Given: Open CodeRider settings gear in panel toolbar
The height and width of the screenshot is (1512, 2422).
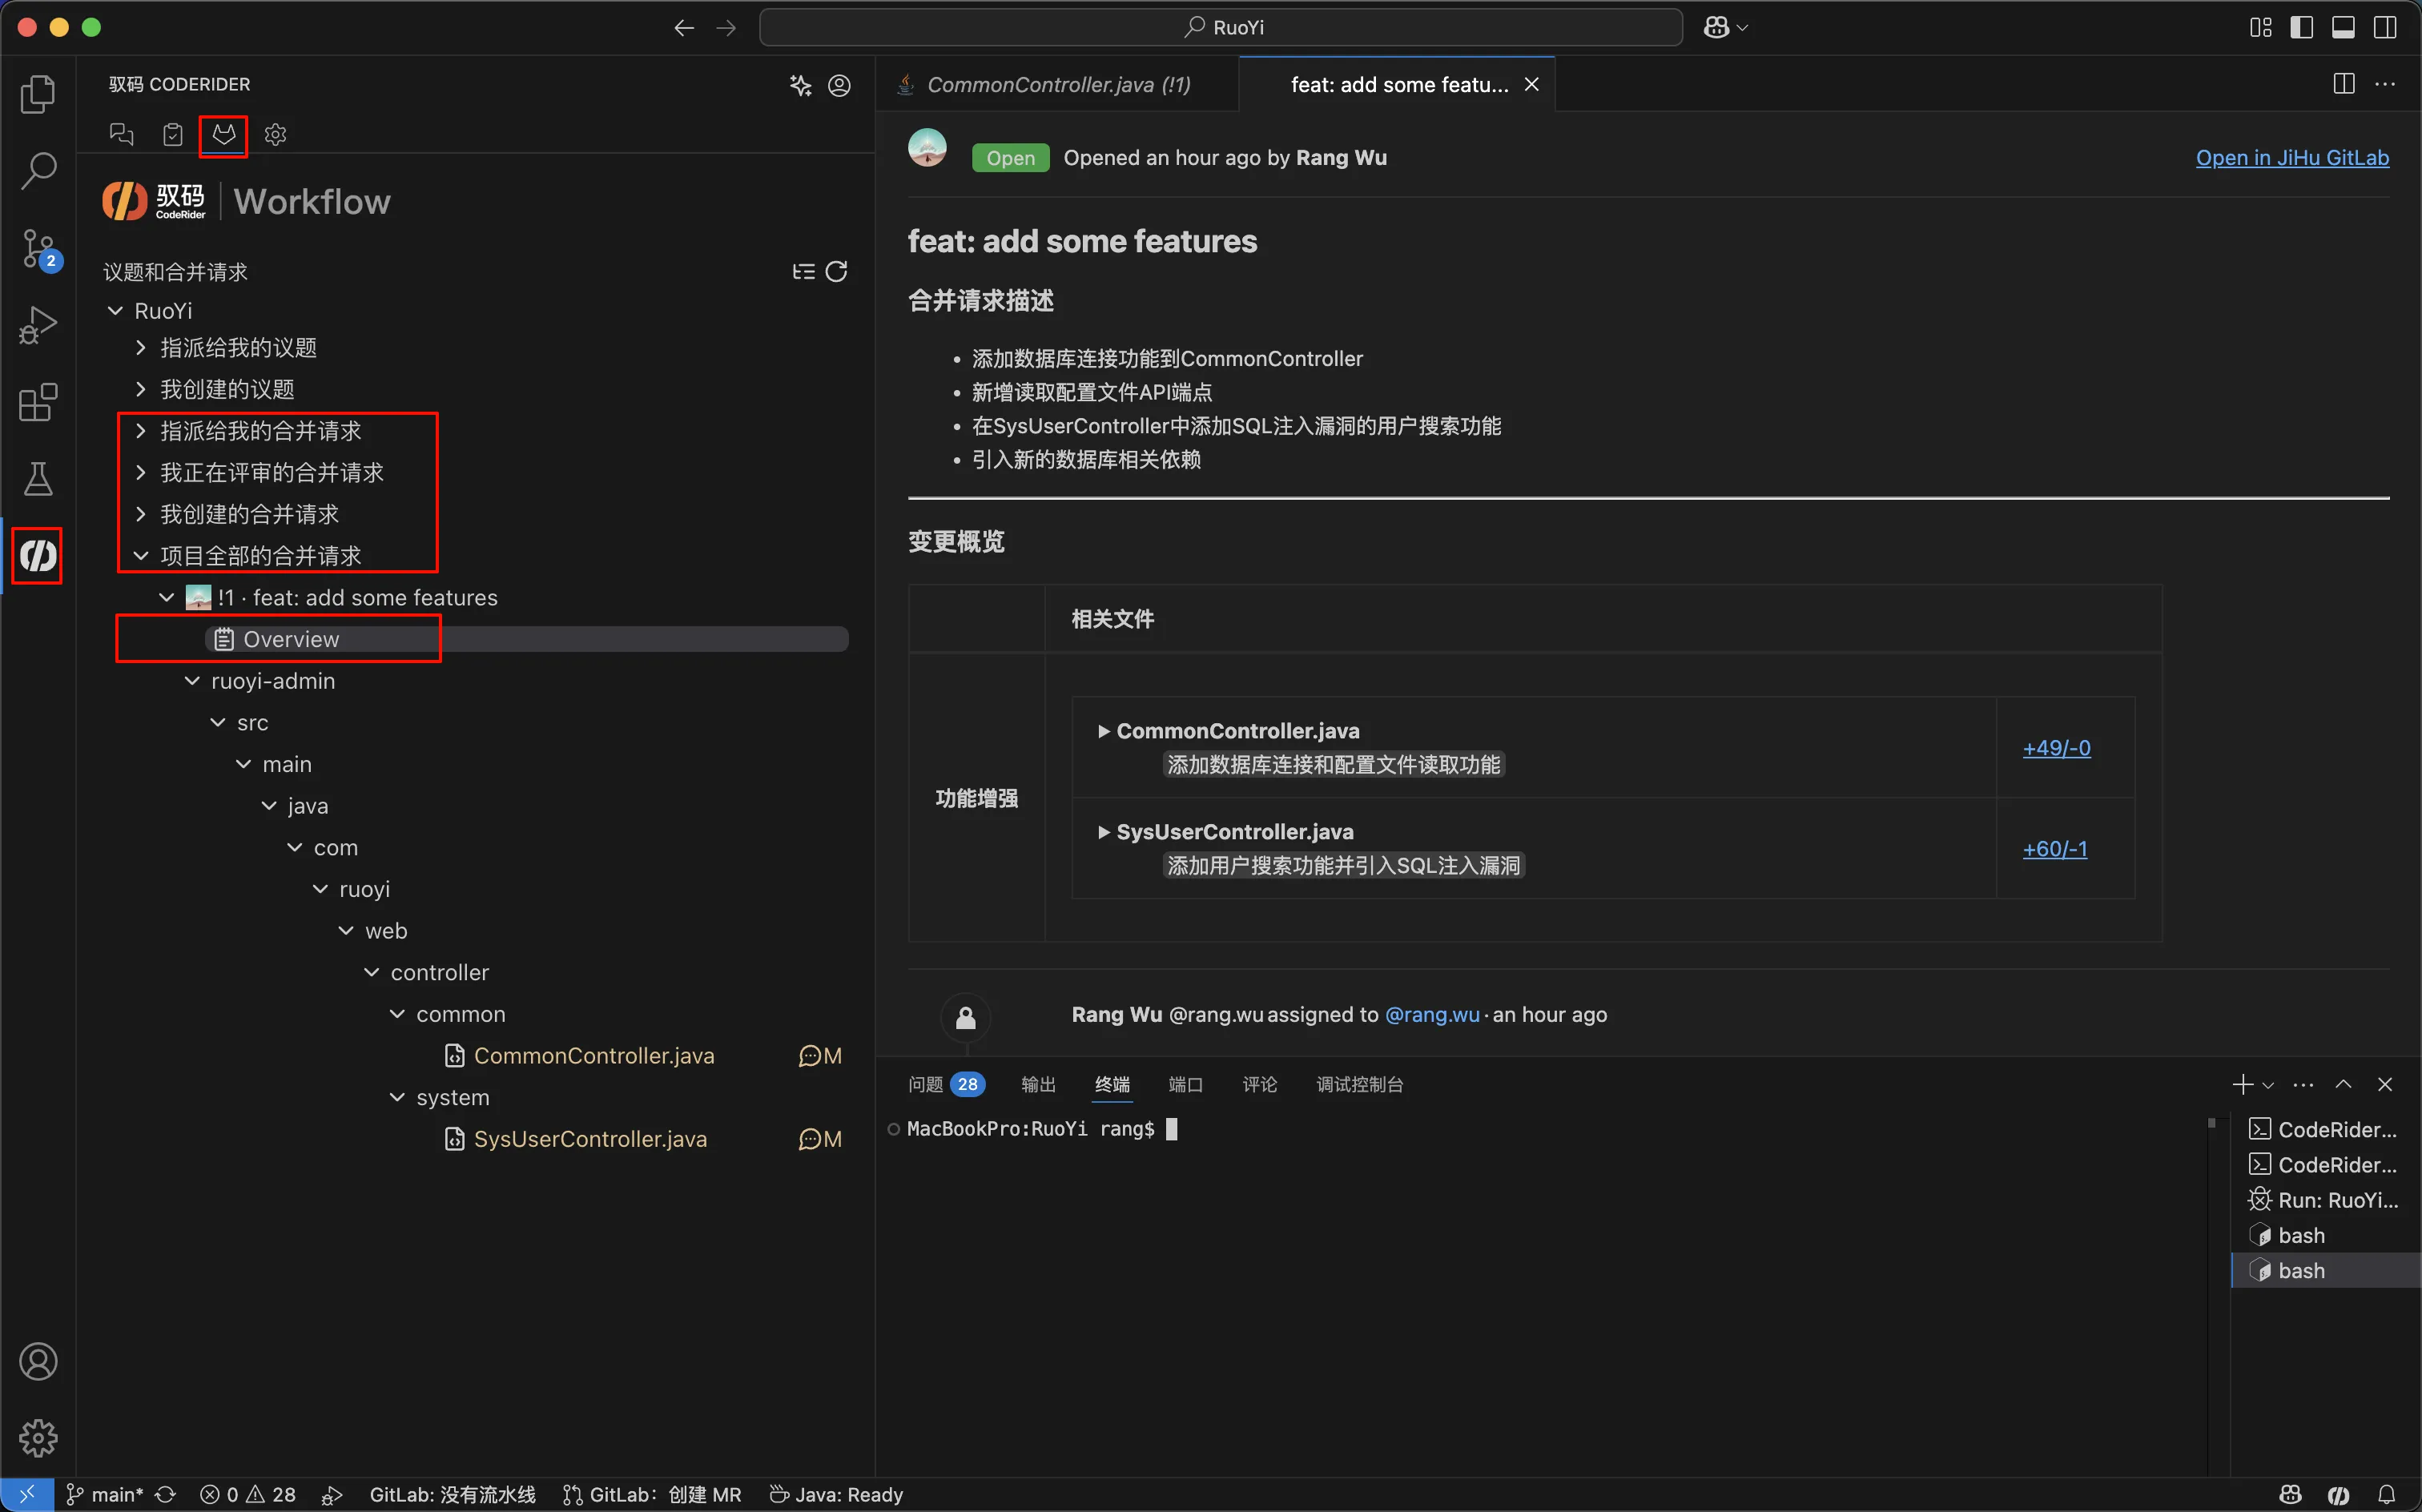Looking at the screenshot, I should tap(275, 134).
